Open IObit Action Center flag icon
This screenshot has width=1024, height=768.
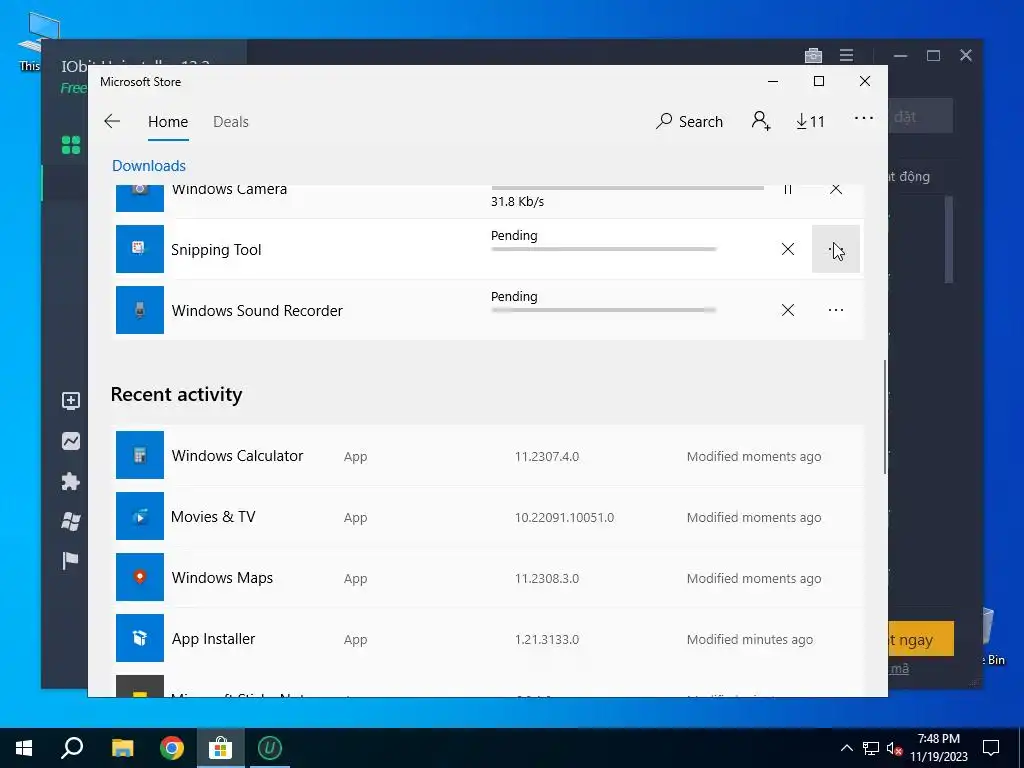pyautogui.click(x=71, y=561)
